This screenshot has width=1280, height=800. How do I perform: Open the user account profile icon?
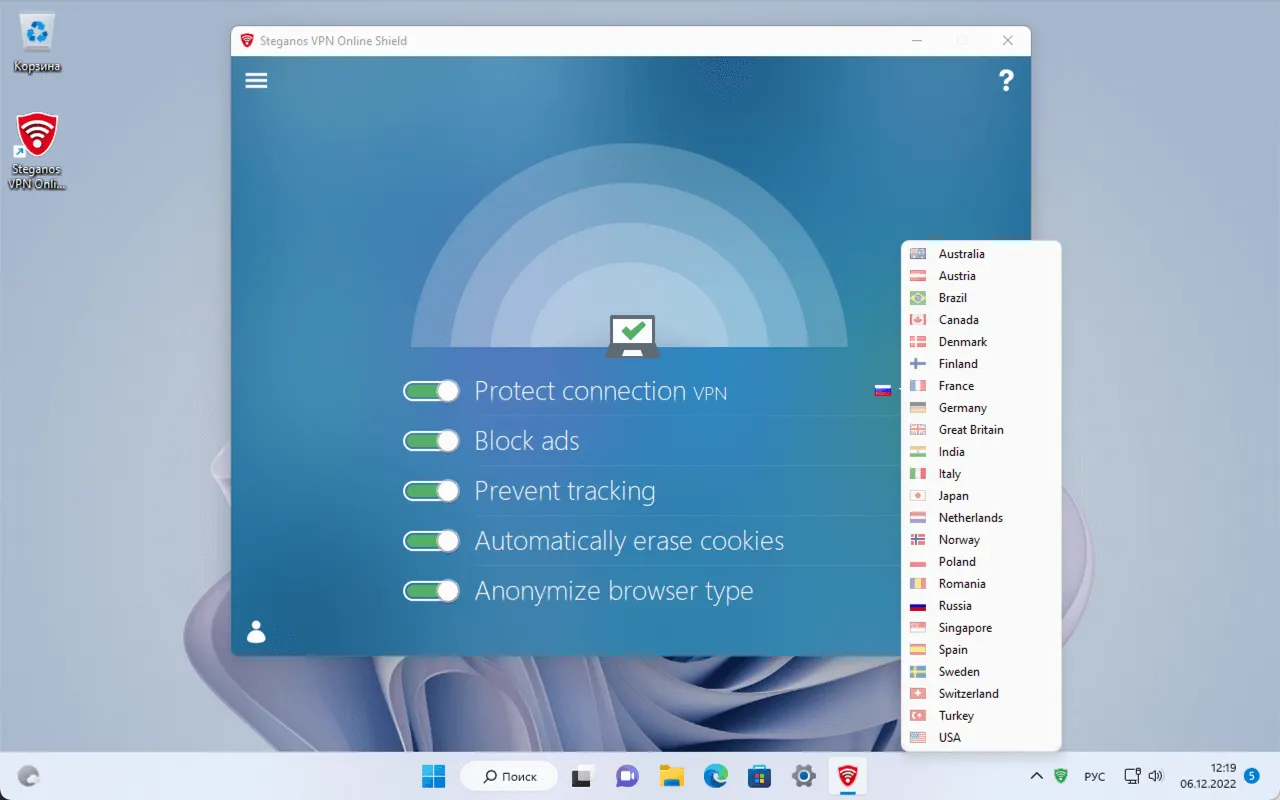[256, 631]
